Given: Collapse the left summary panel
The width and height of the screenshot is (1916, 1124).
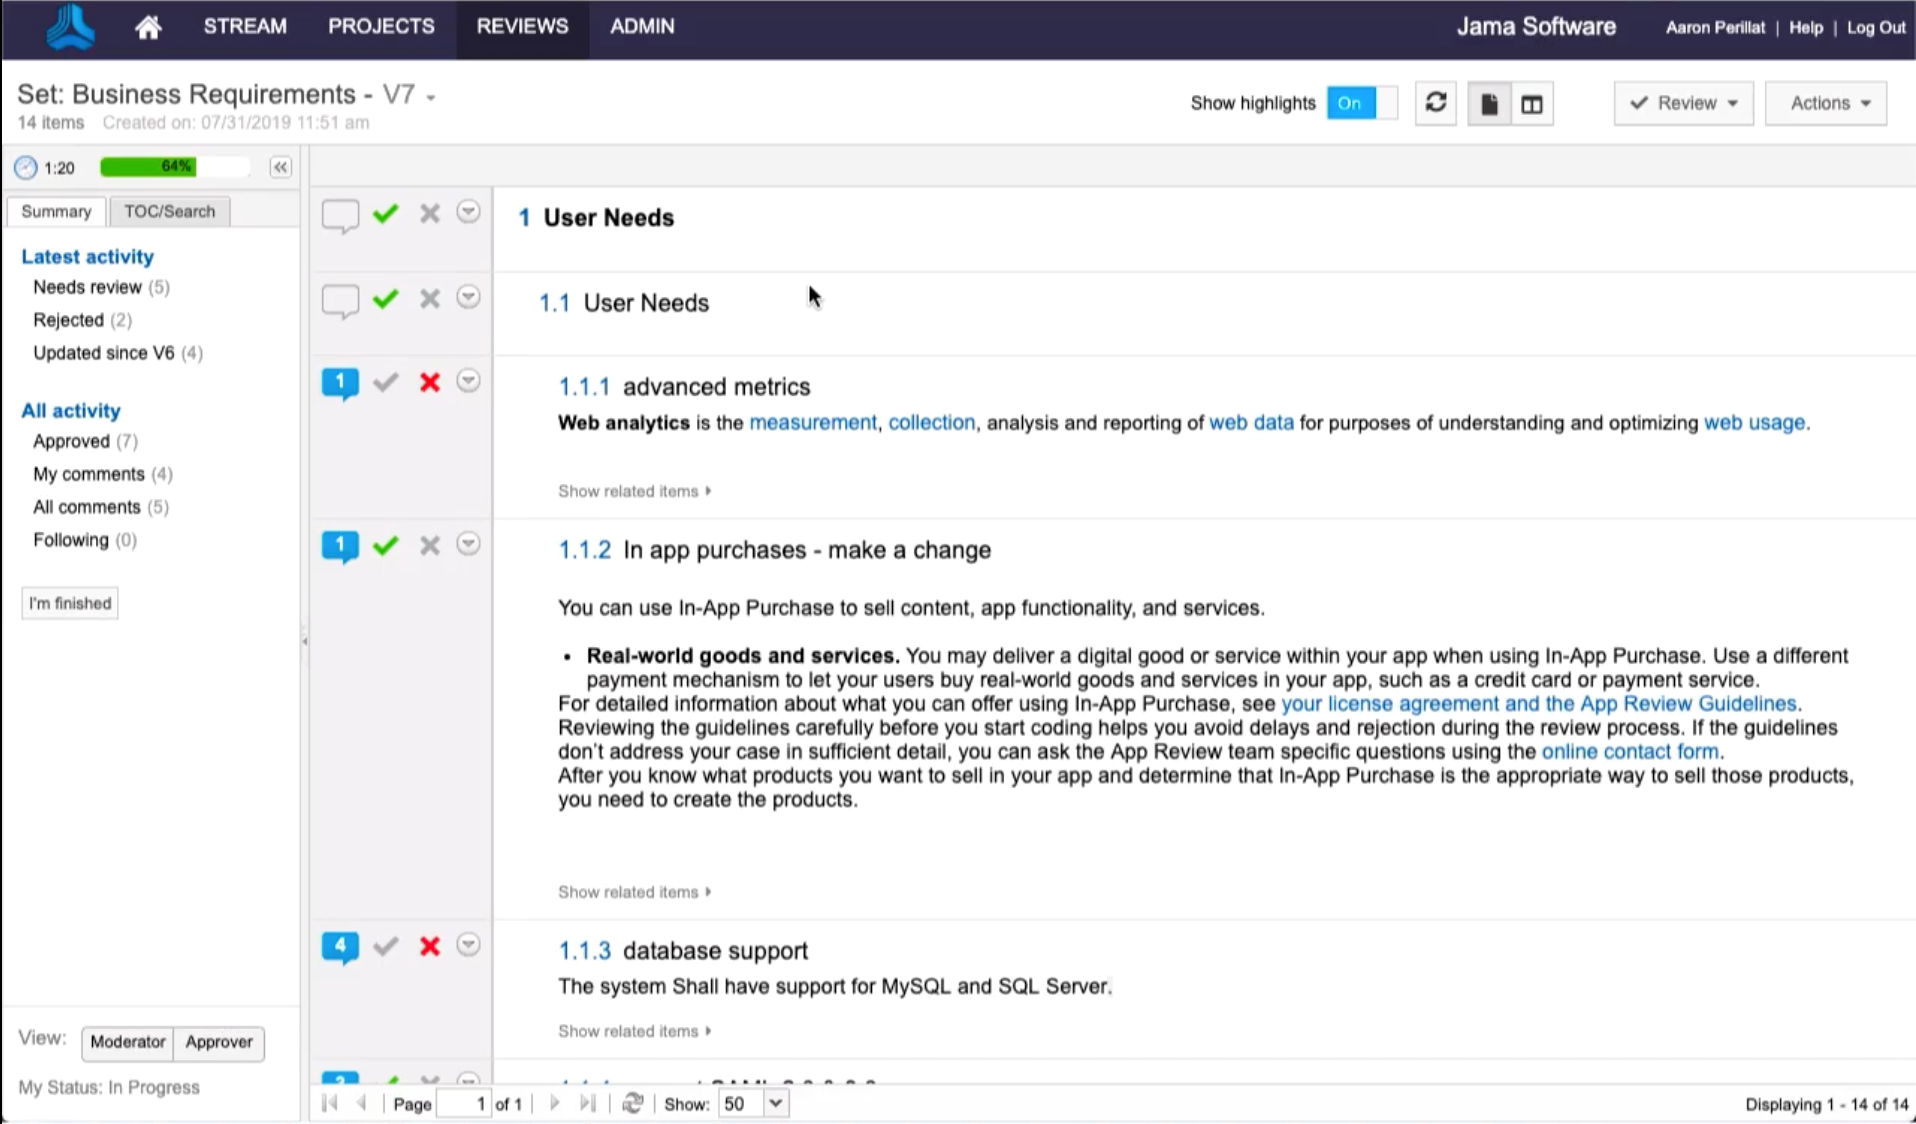Looking at the screenshot, I should click(x=281, y=167).
